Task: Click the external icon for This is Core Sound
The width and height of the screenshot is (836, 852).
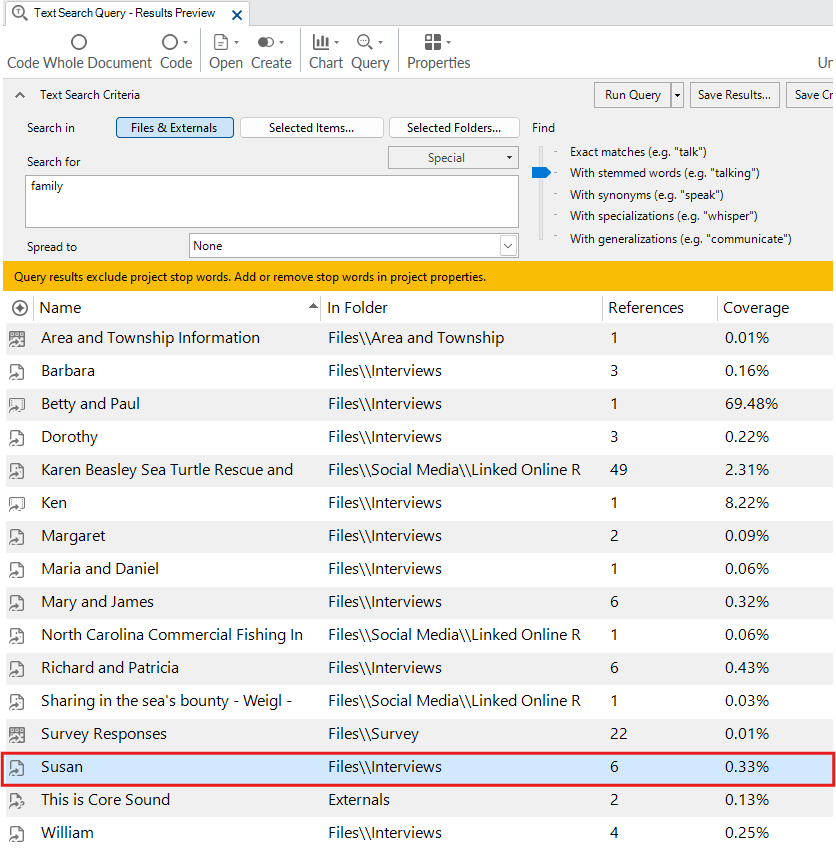Action: coord(17,801)
